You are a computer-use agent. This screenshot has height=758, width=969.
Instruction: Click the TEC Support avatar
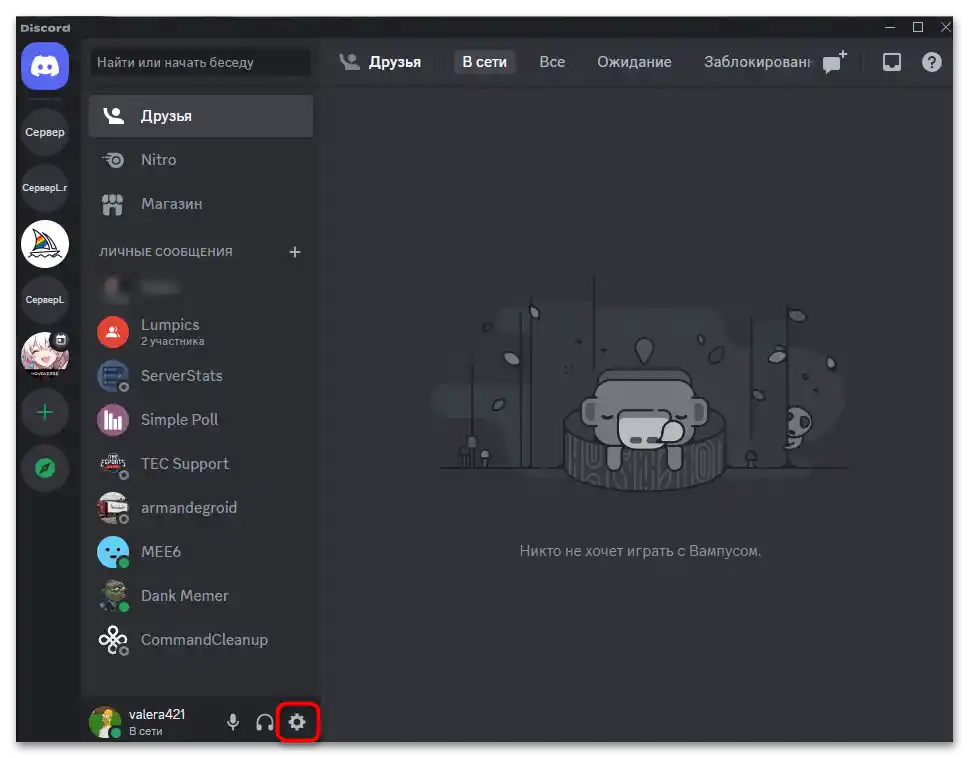coord(113,464)
